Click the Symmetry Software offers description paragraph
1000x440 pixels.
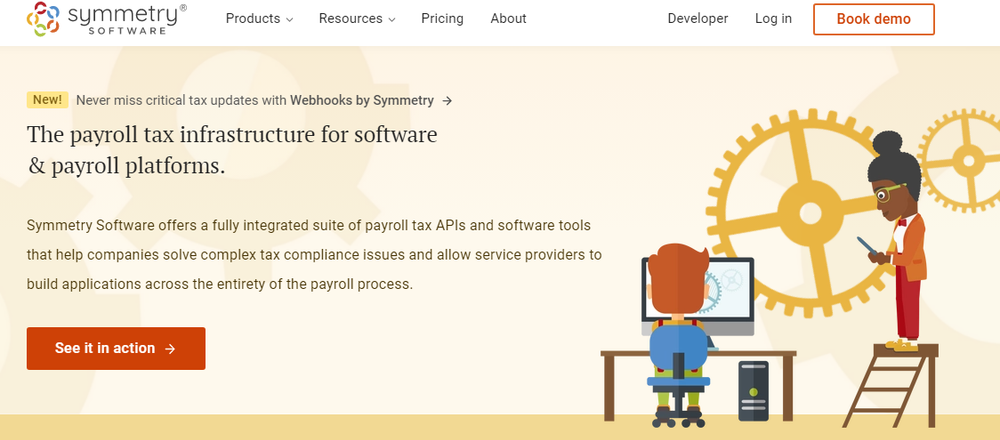point(314,254)
